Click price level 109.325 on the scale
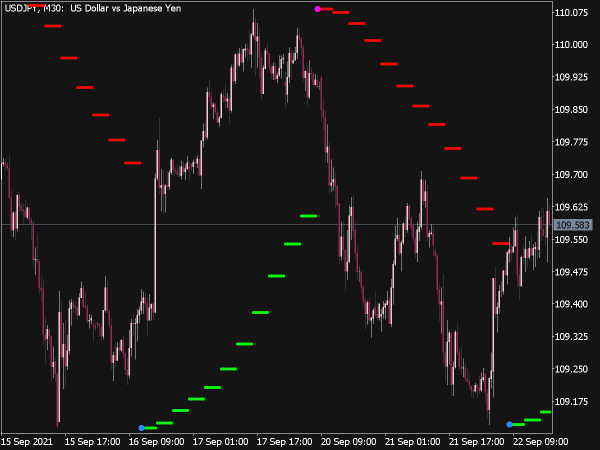The height and width of the screenshot is (450, 600). (571, 337)
